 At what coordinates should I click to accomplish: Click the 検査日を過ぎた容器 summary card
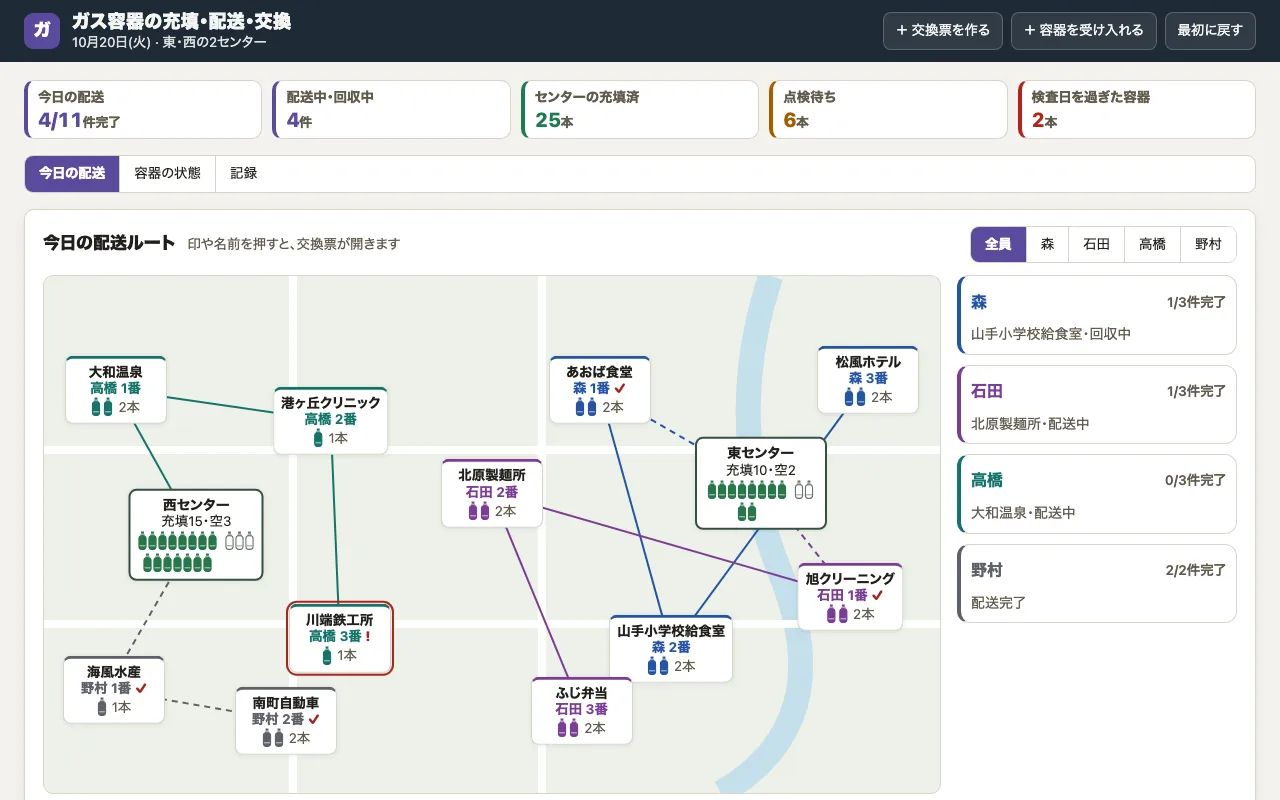[x=1136, y=110]
